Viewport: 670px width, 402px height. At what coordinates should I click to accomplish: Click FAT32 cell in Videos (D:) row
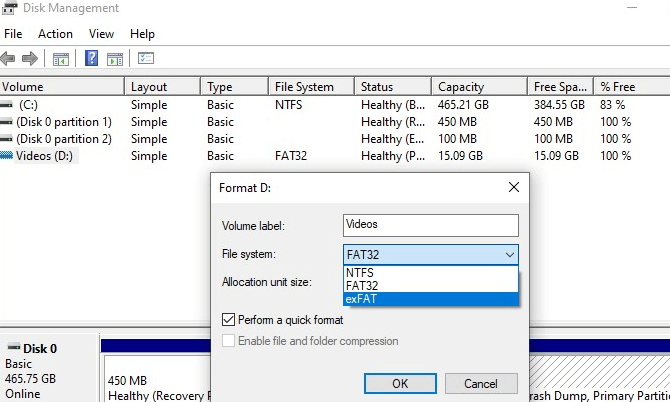291,156
